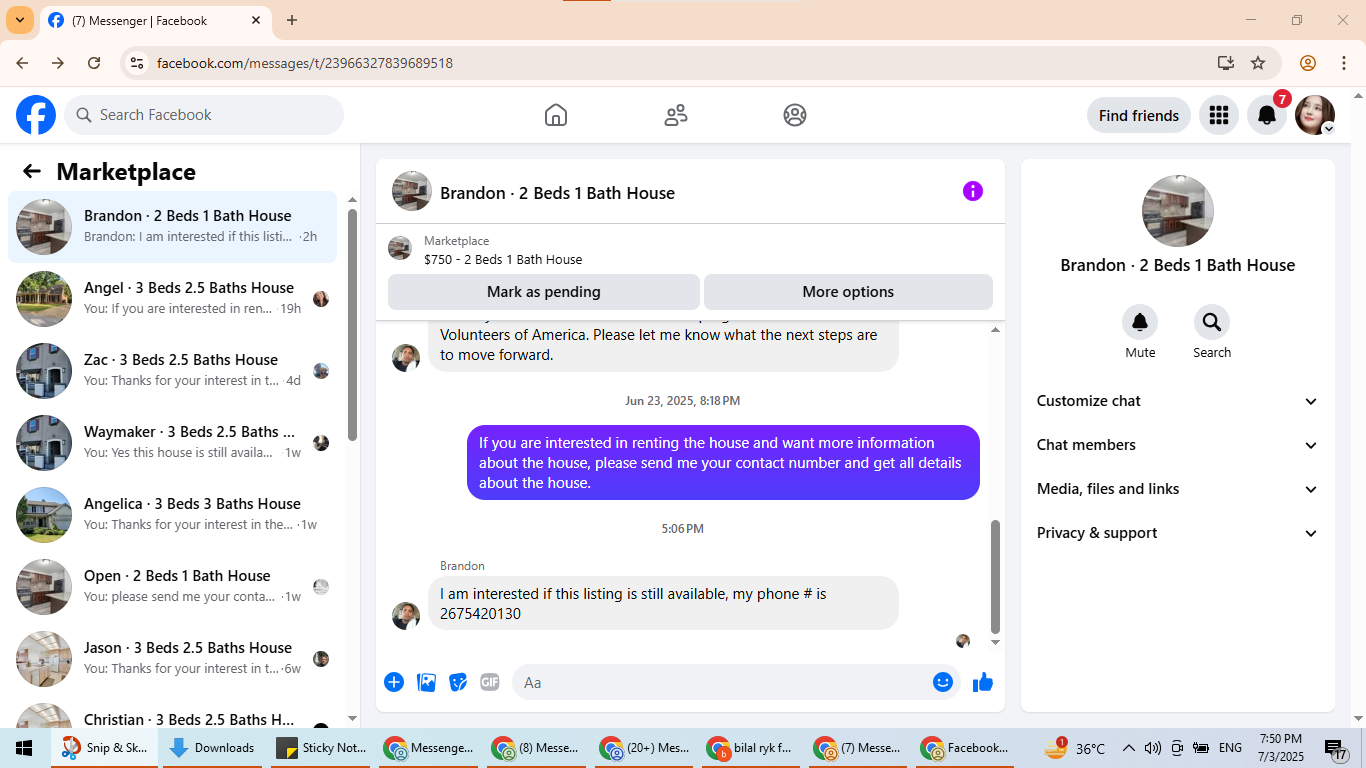The height and width of the screenshot is (768, 1366).
Task: Open Angel 3 Beds 2.5 Baths conversation
Action: pos(173,299)
